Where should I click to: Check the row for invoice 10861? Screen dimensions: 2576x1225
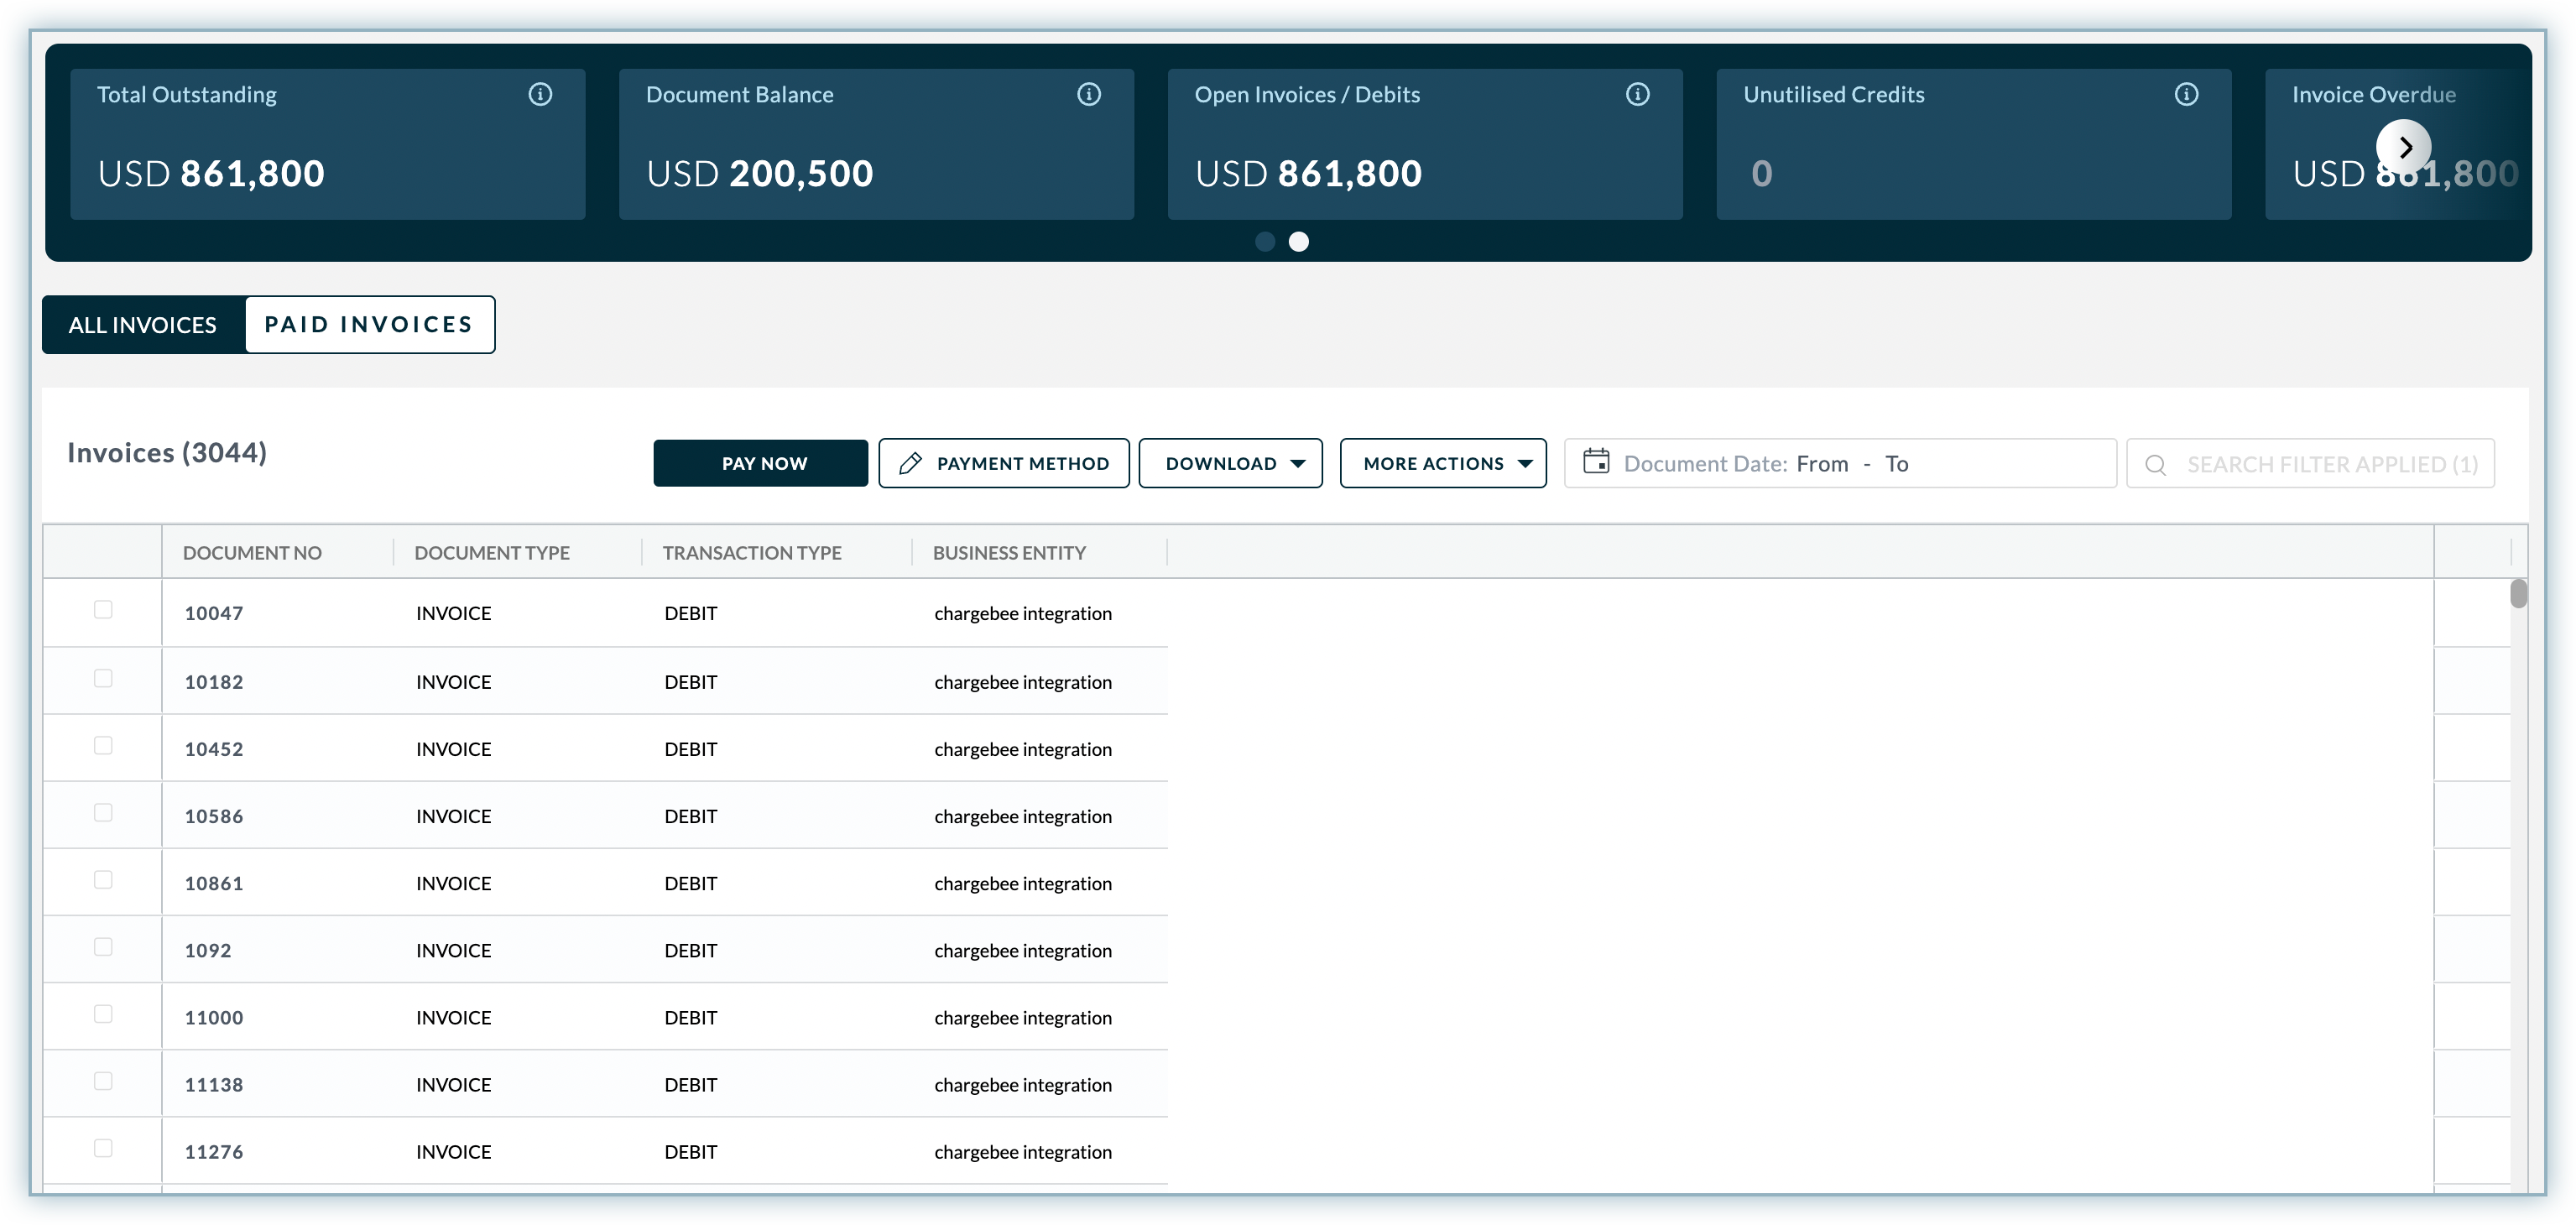(x=103, y=880)
